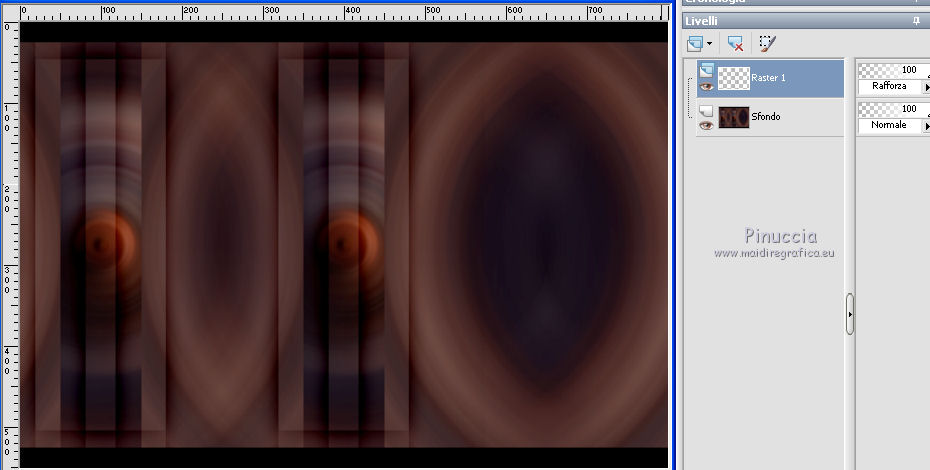This screenshot has height=470, width=930.
Task: Select the Sfondo layer name
Action: [x=766, y=116]
